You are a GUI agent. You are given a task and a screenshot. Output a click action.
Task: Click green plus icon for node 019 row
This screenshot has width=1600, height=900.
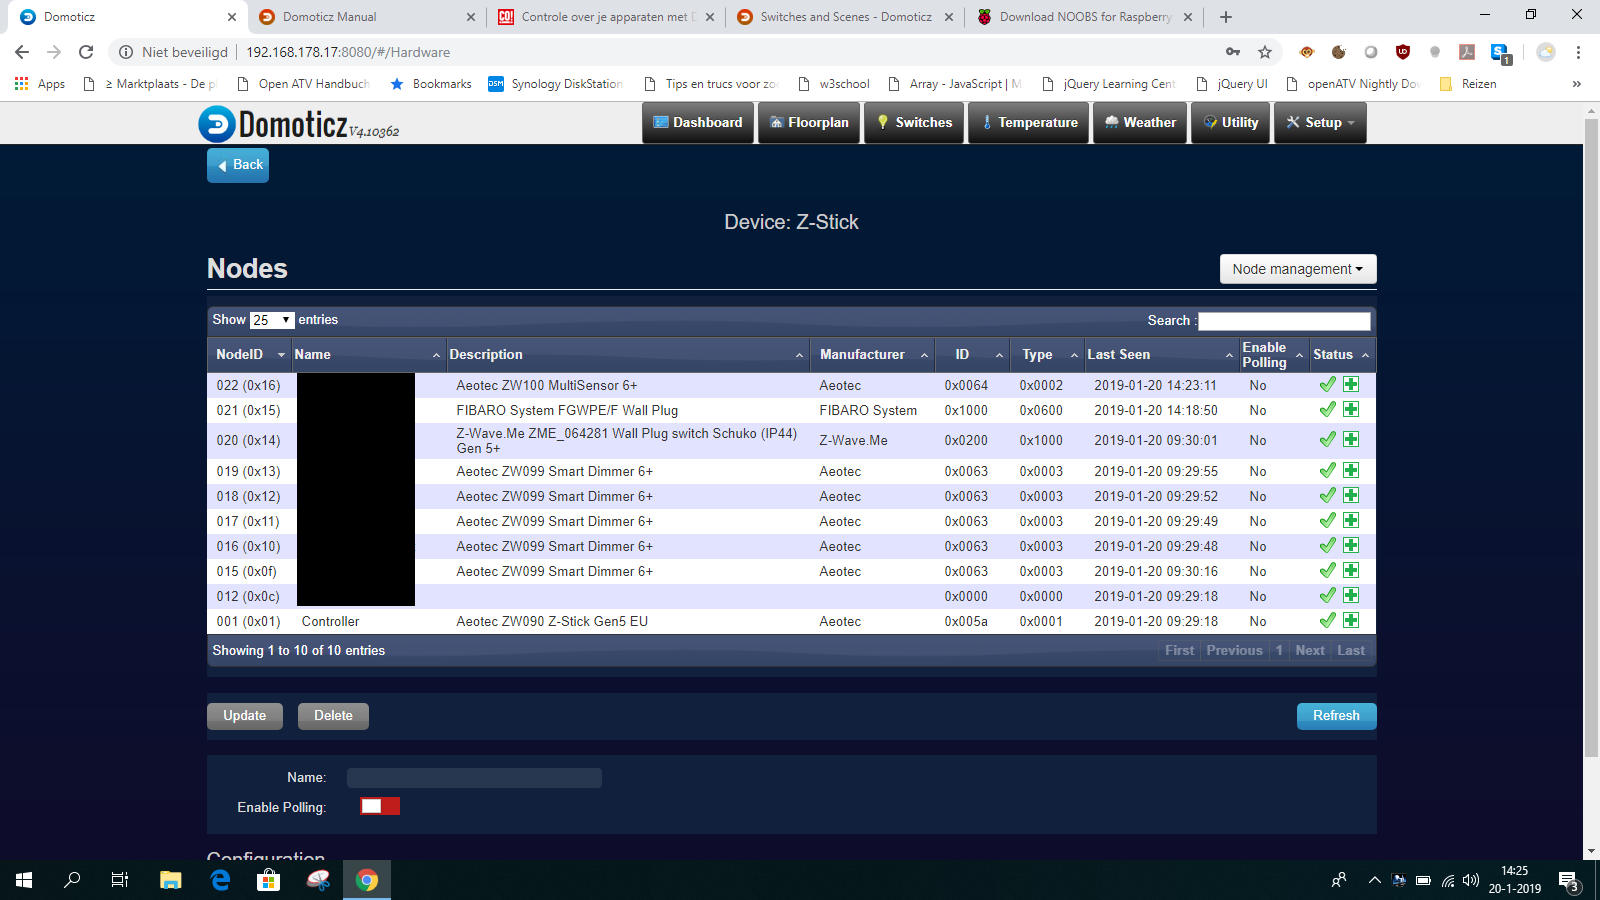[x=1351, y=470]
